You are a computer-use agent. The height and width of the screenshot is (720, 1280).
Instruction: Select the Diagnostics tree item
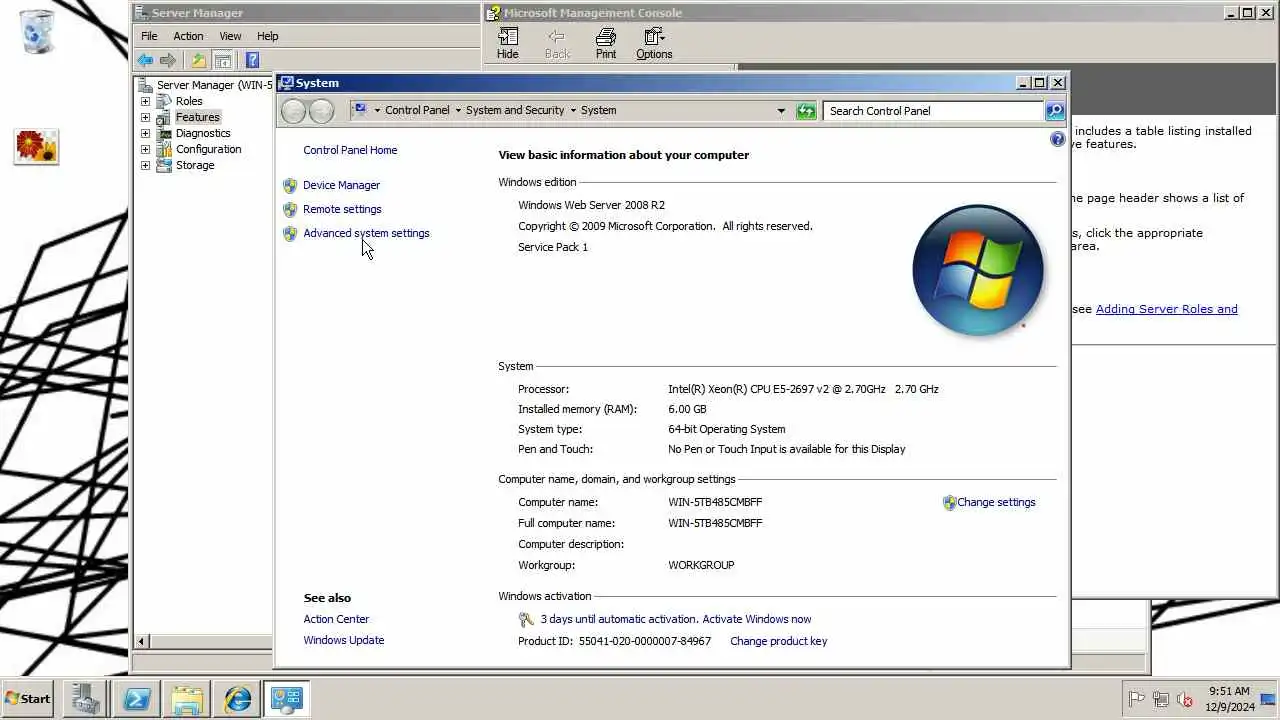tap(203, 133)
